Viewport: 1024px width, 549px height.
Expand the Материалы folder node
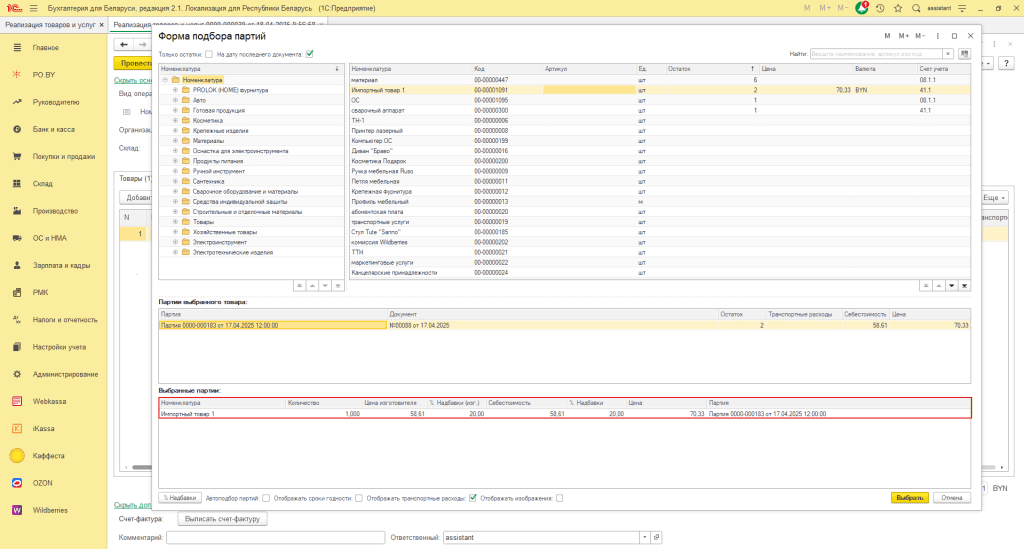click(x=175, y=141)
